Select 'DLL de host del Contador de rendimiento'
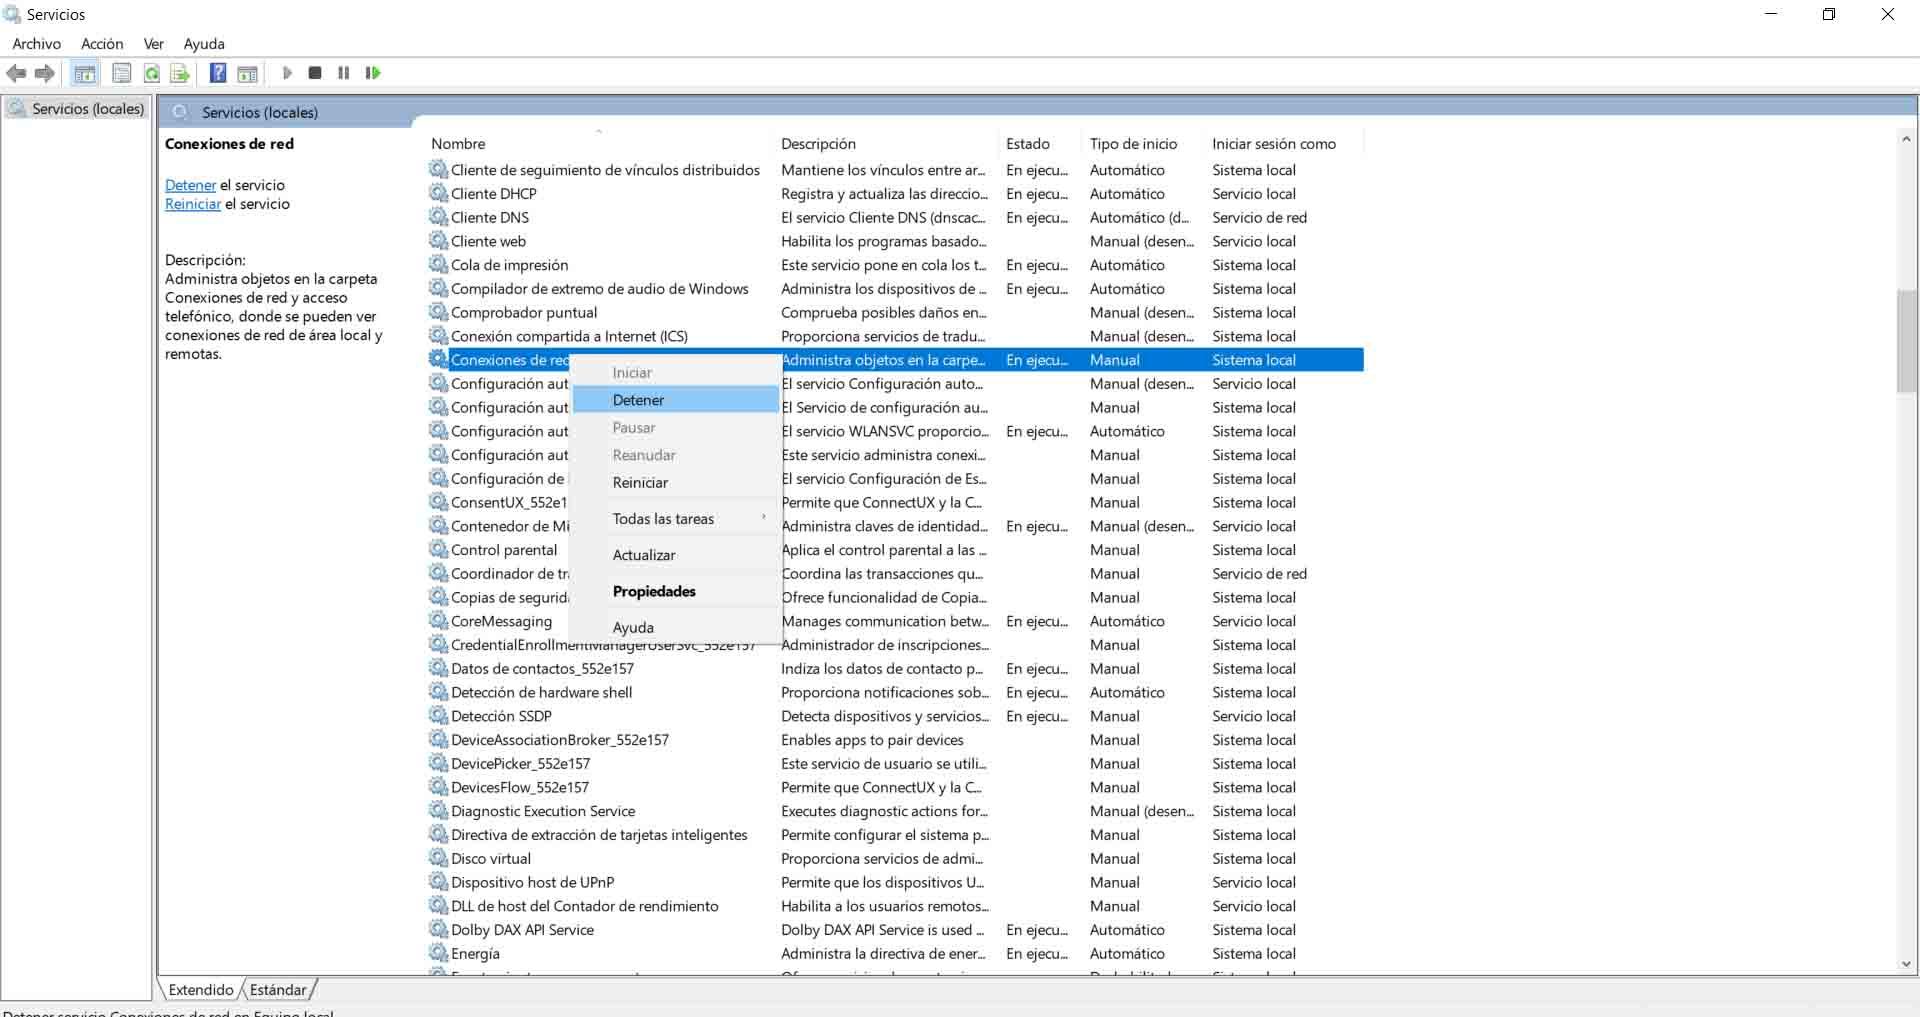 tap(584, 906)
